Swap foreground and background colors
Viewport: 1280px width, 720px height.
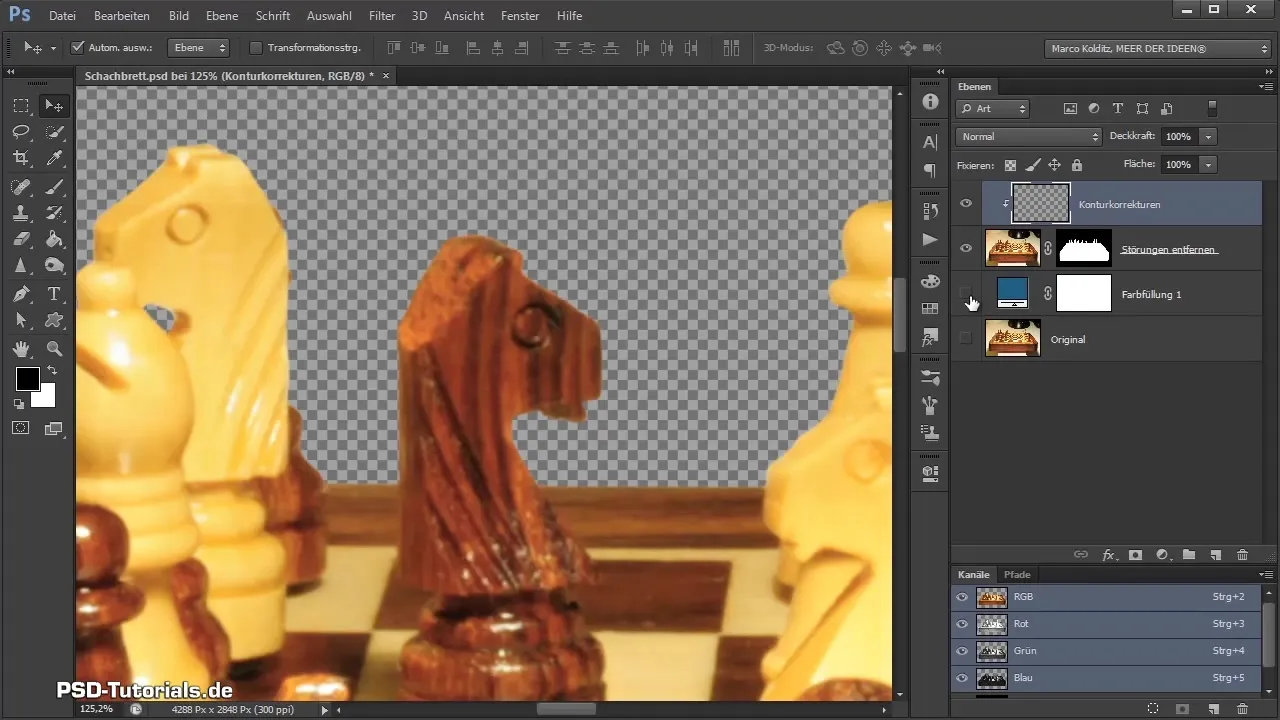click(x=51, y=371)
